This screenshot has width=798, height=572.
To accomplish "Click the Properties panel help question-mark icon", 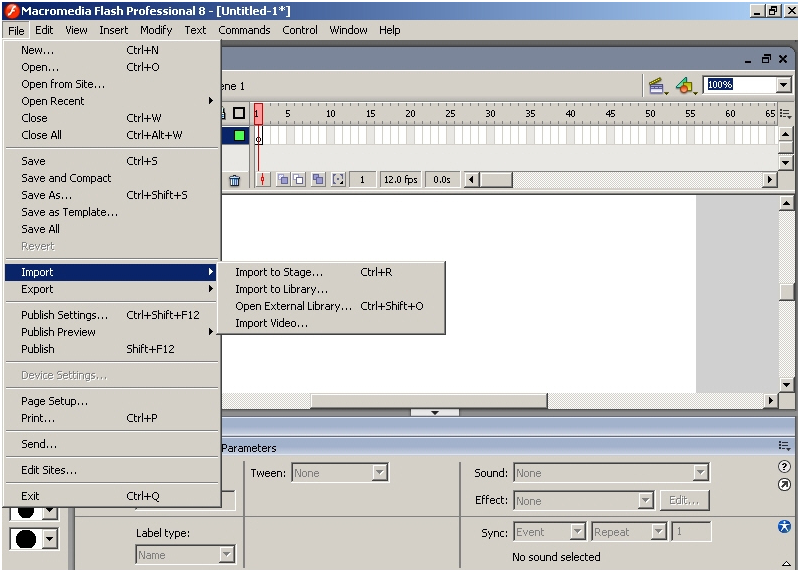I will (784, 466).
